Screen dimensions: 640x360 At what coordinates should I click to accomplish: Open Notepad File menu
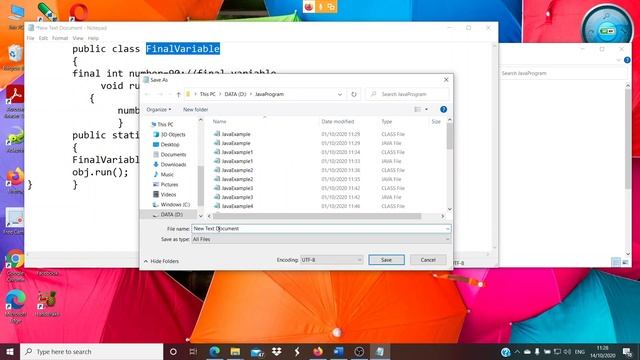(31, 38)
